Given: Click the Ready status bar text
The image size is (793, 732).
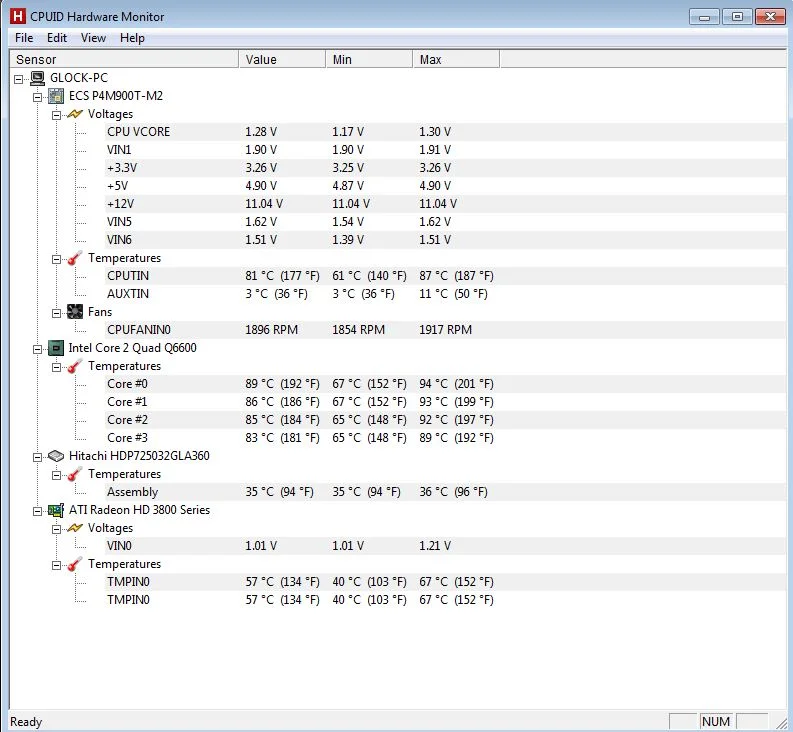Looking at the screenshot, I should (26, 722).
